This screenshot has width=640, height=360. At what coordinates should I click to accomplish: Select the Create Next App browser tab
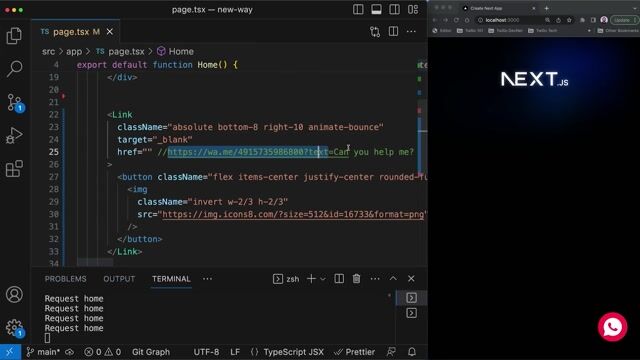pyautogui.click(x=499, y=8)
